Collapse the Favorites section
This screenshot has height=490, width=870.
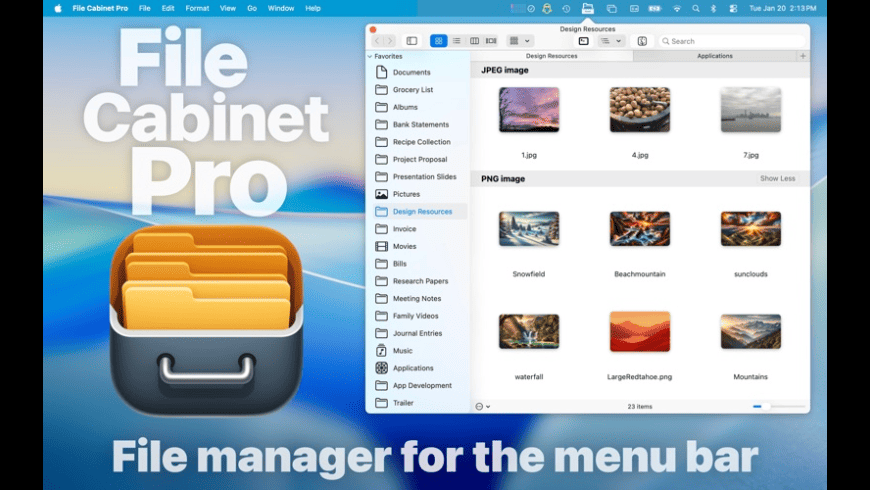(x=370, y=57)
